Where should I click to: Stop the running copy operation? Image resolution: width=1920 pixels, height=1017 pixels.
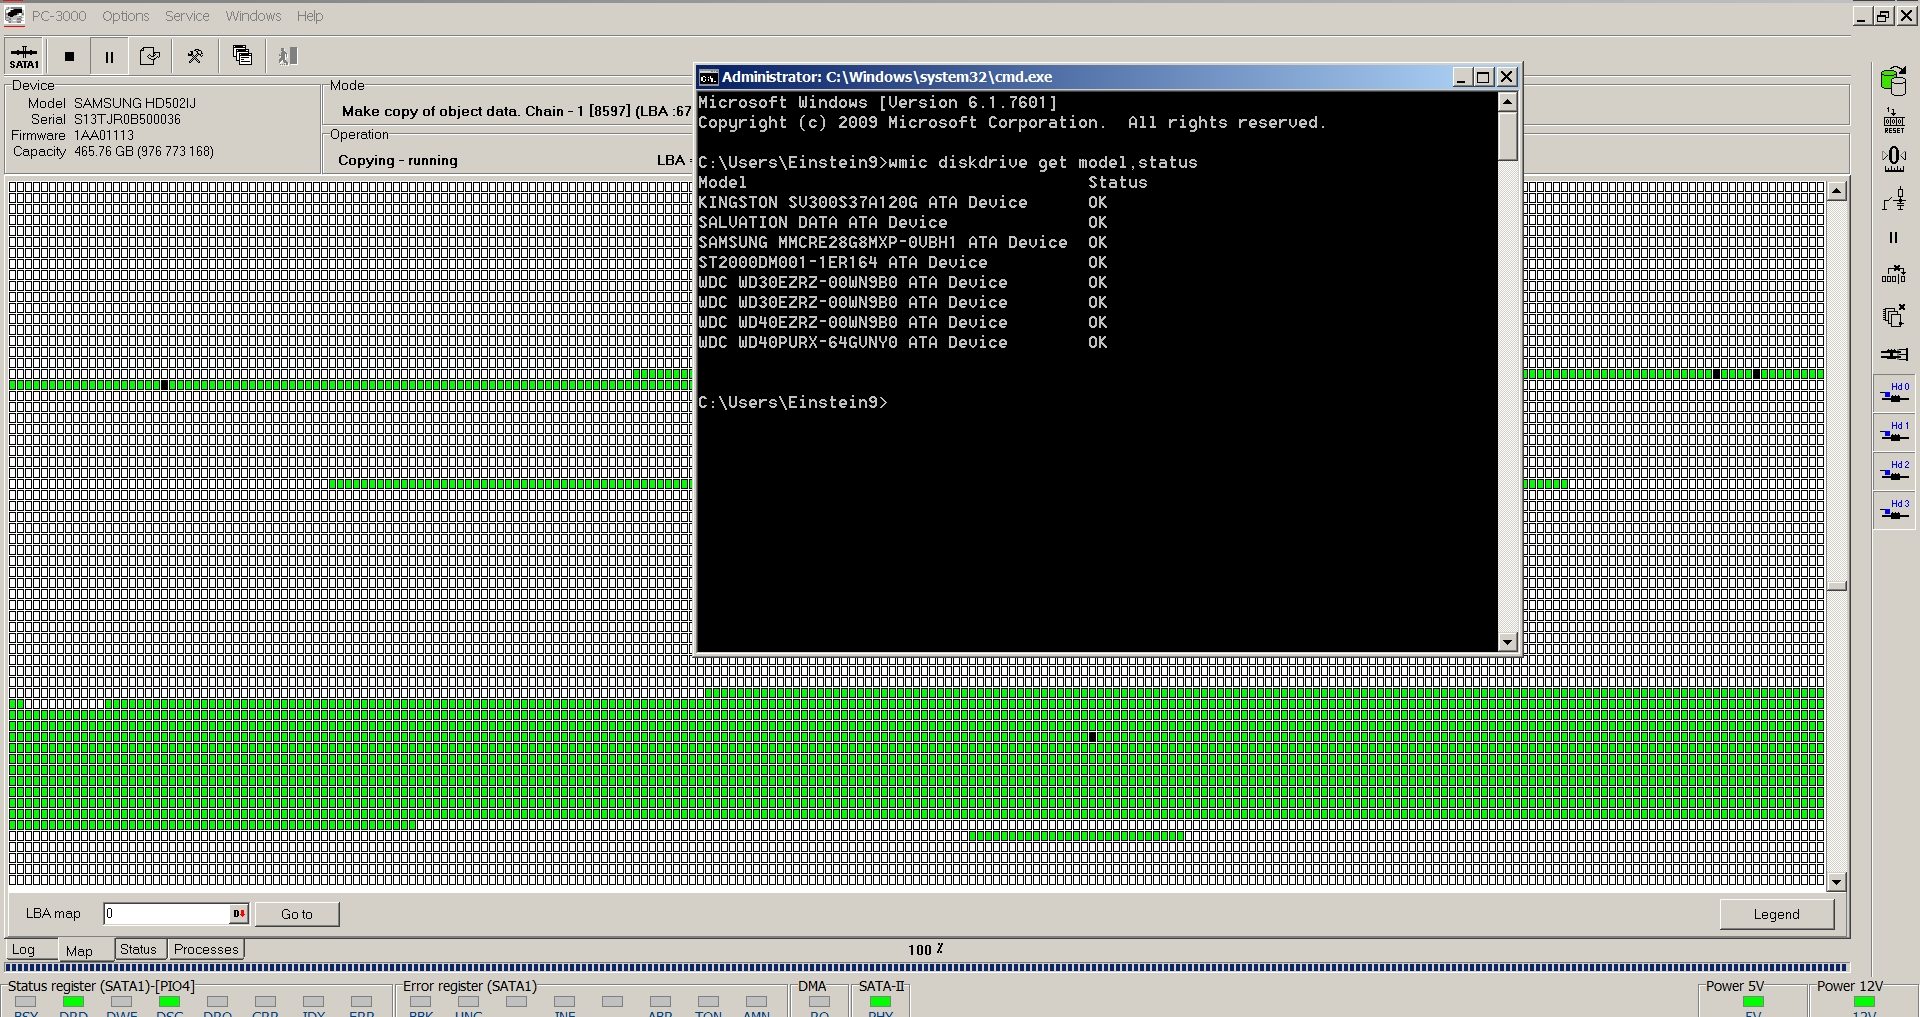pyautogui.click(x=69, y=56)
